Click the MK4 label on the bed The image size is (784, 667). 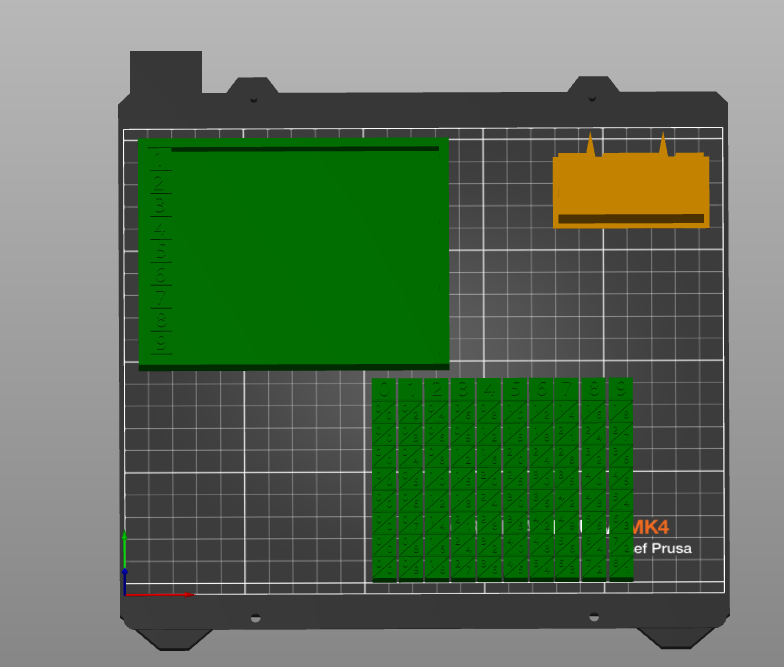(650, 526)
